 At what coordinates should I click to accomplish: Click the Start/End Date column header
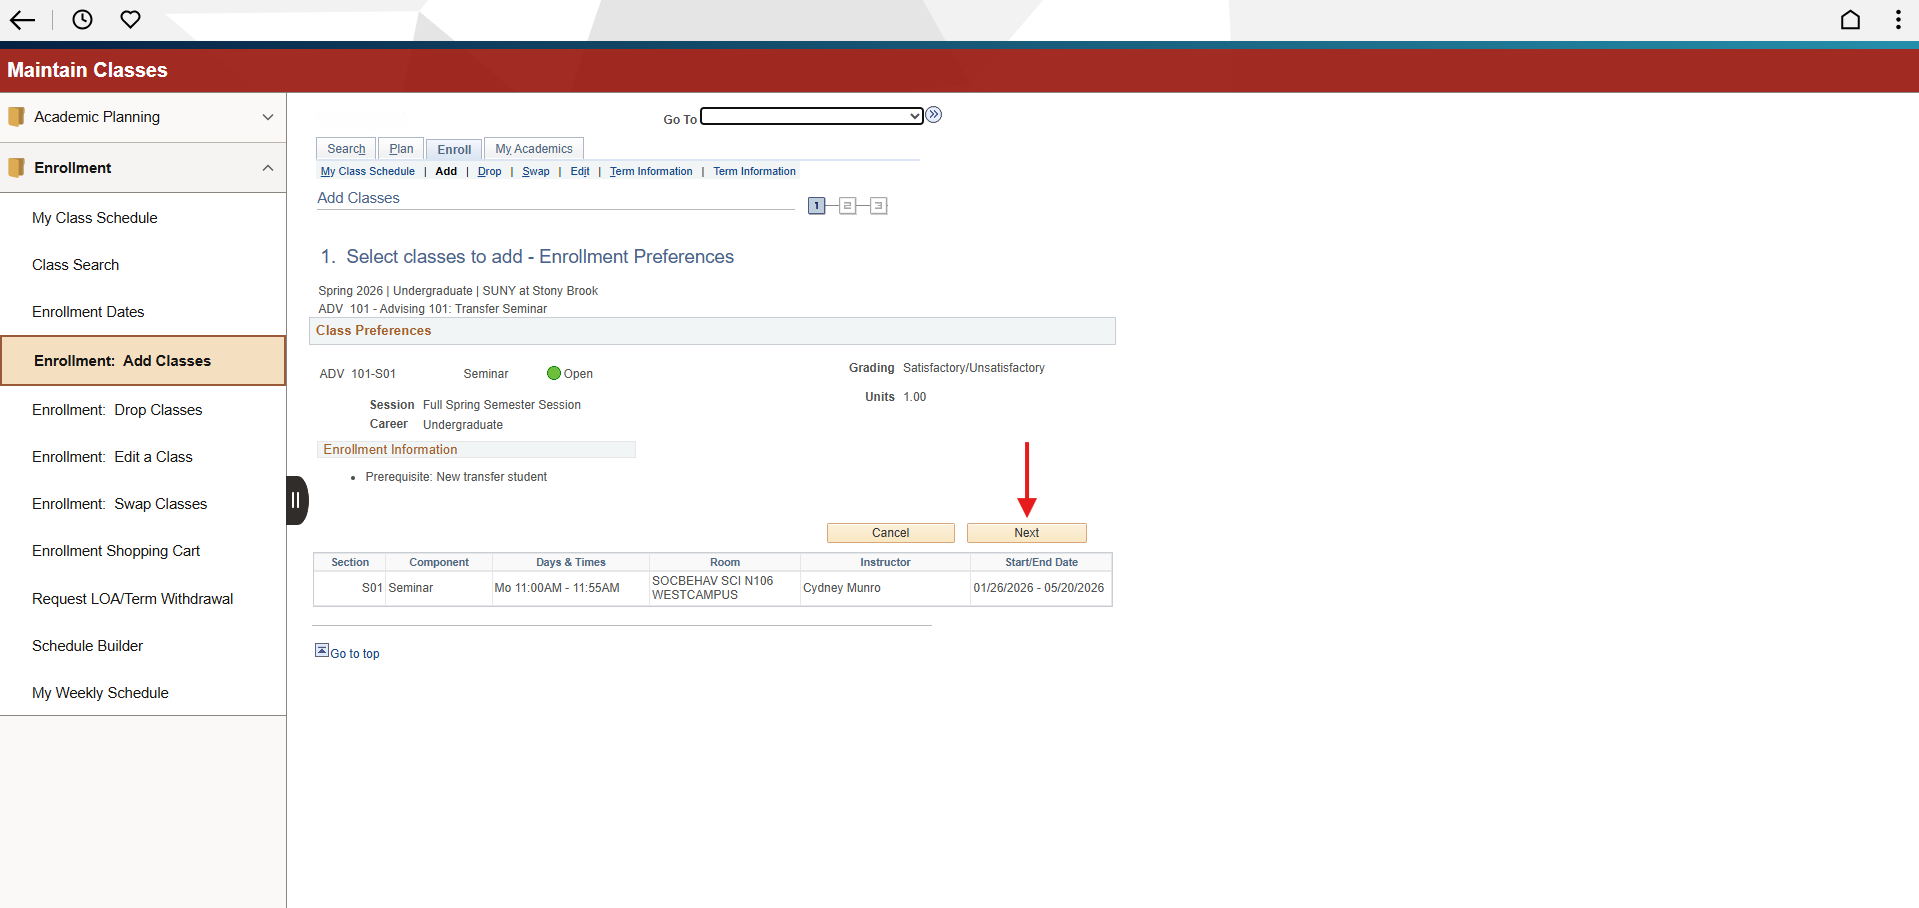(1041, 562)
